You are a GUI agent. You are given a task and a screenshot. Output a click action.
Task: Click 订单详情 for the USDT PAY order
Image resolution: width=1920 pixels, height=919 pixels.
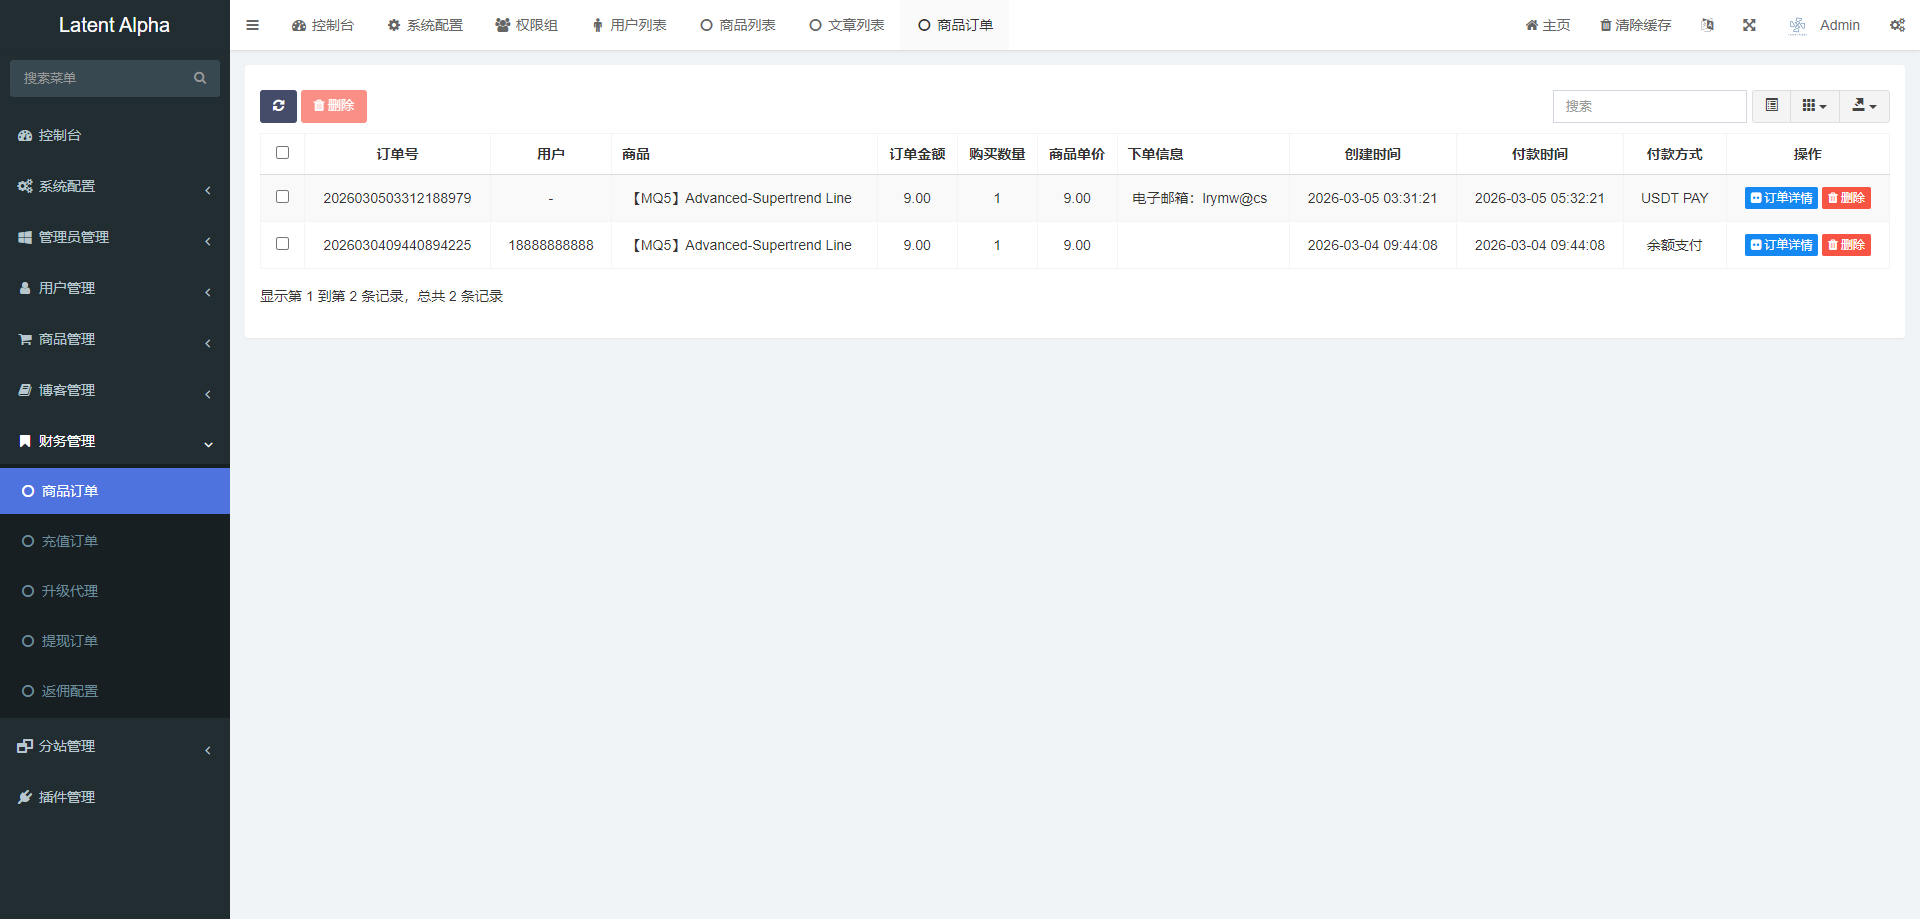[1781, 198]
